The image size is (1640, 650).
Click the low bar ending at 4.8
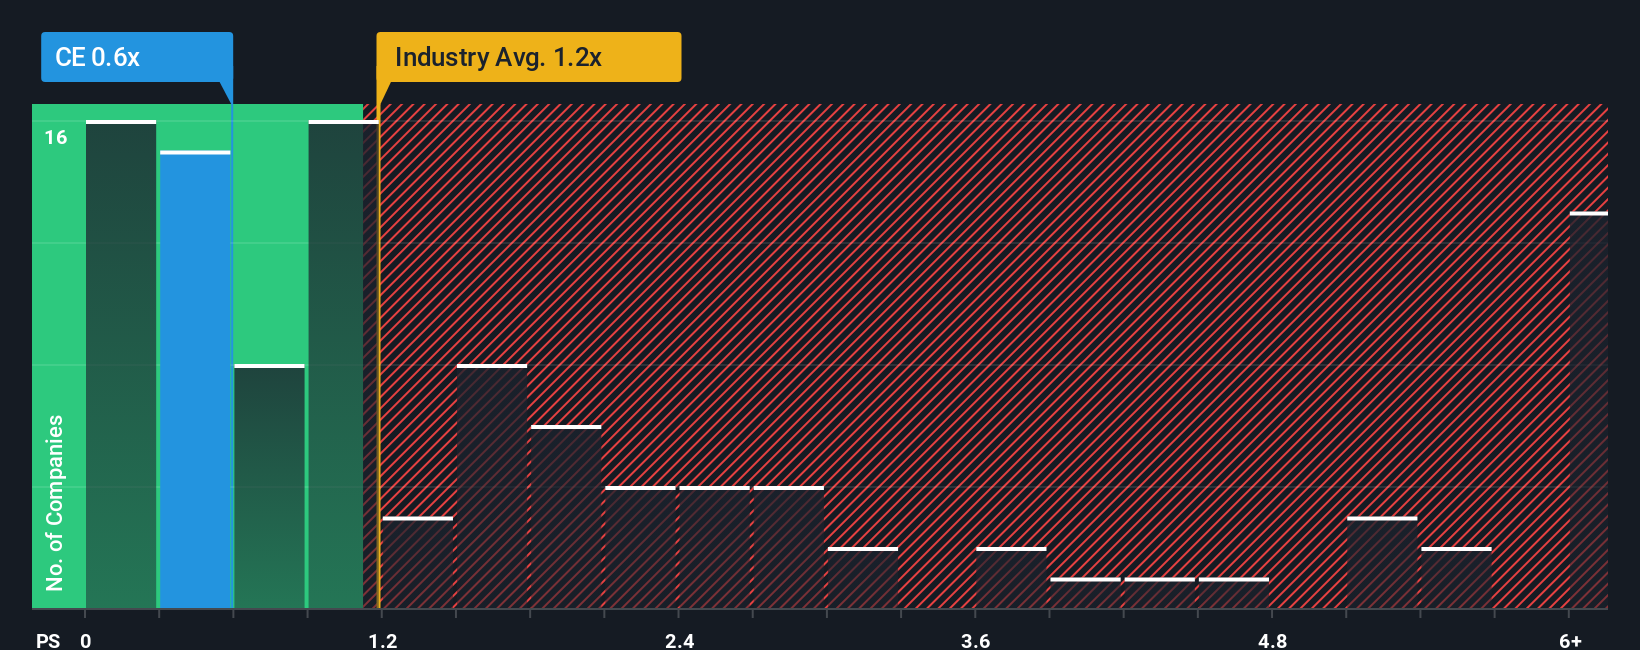click(x=1233, y=593)
